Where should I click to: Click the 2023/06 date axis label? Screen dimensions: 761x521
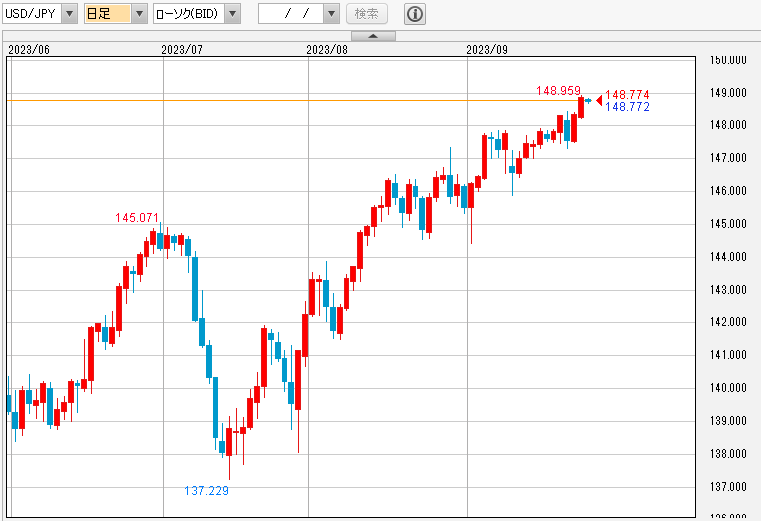29,50
